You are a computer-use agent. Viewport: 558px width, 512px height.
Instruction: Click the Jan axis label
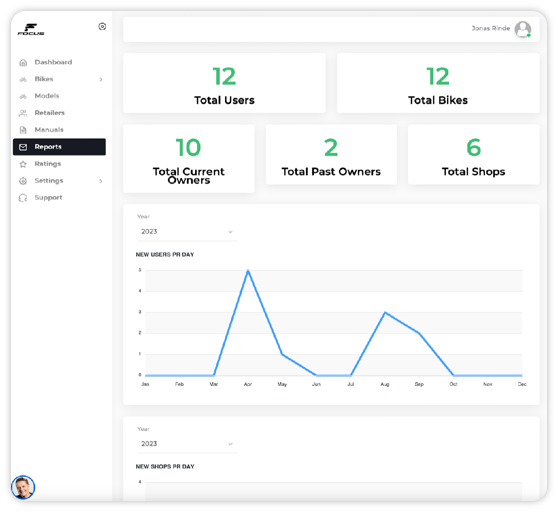pyautogui.click(x=145, y=384)
